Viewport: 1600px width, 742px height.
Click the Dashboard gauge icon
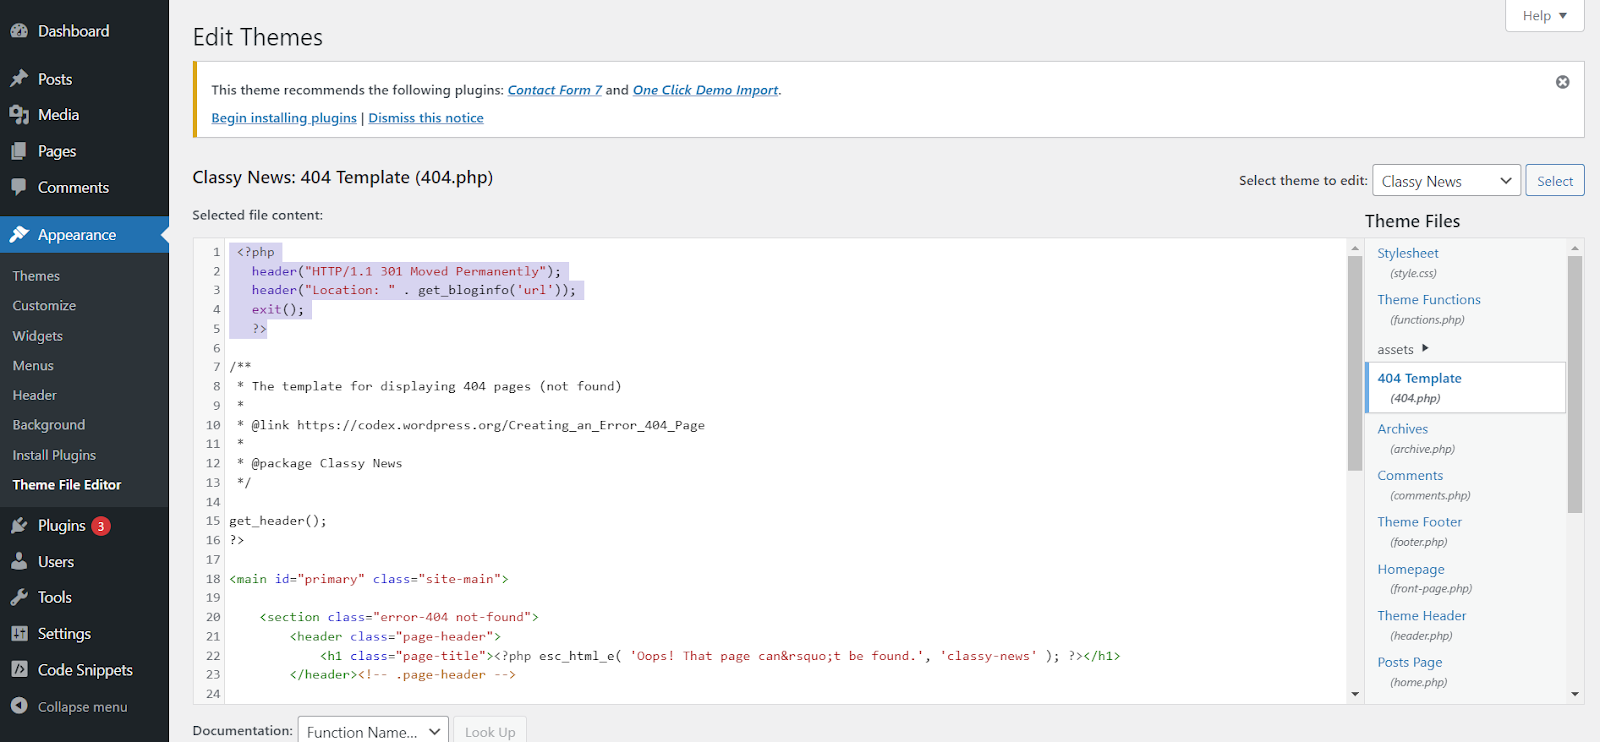(19, 31)
